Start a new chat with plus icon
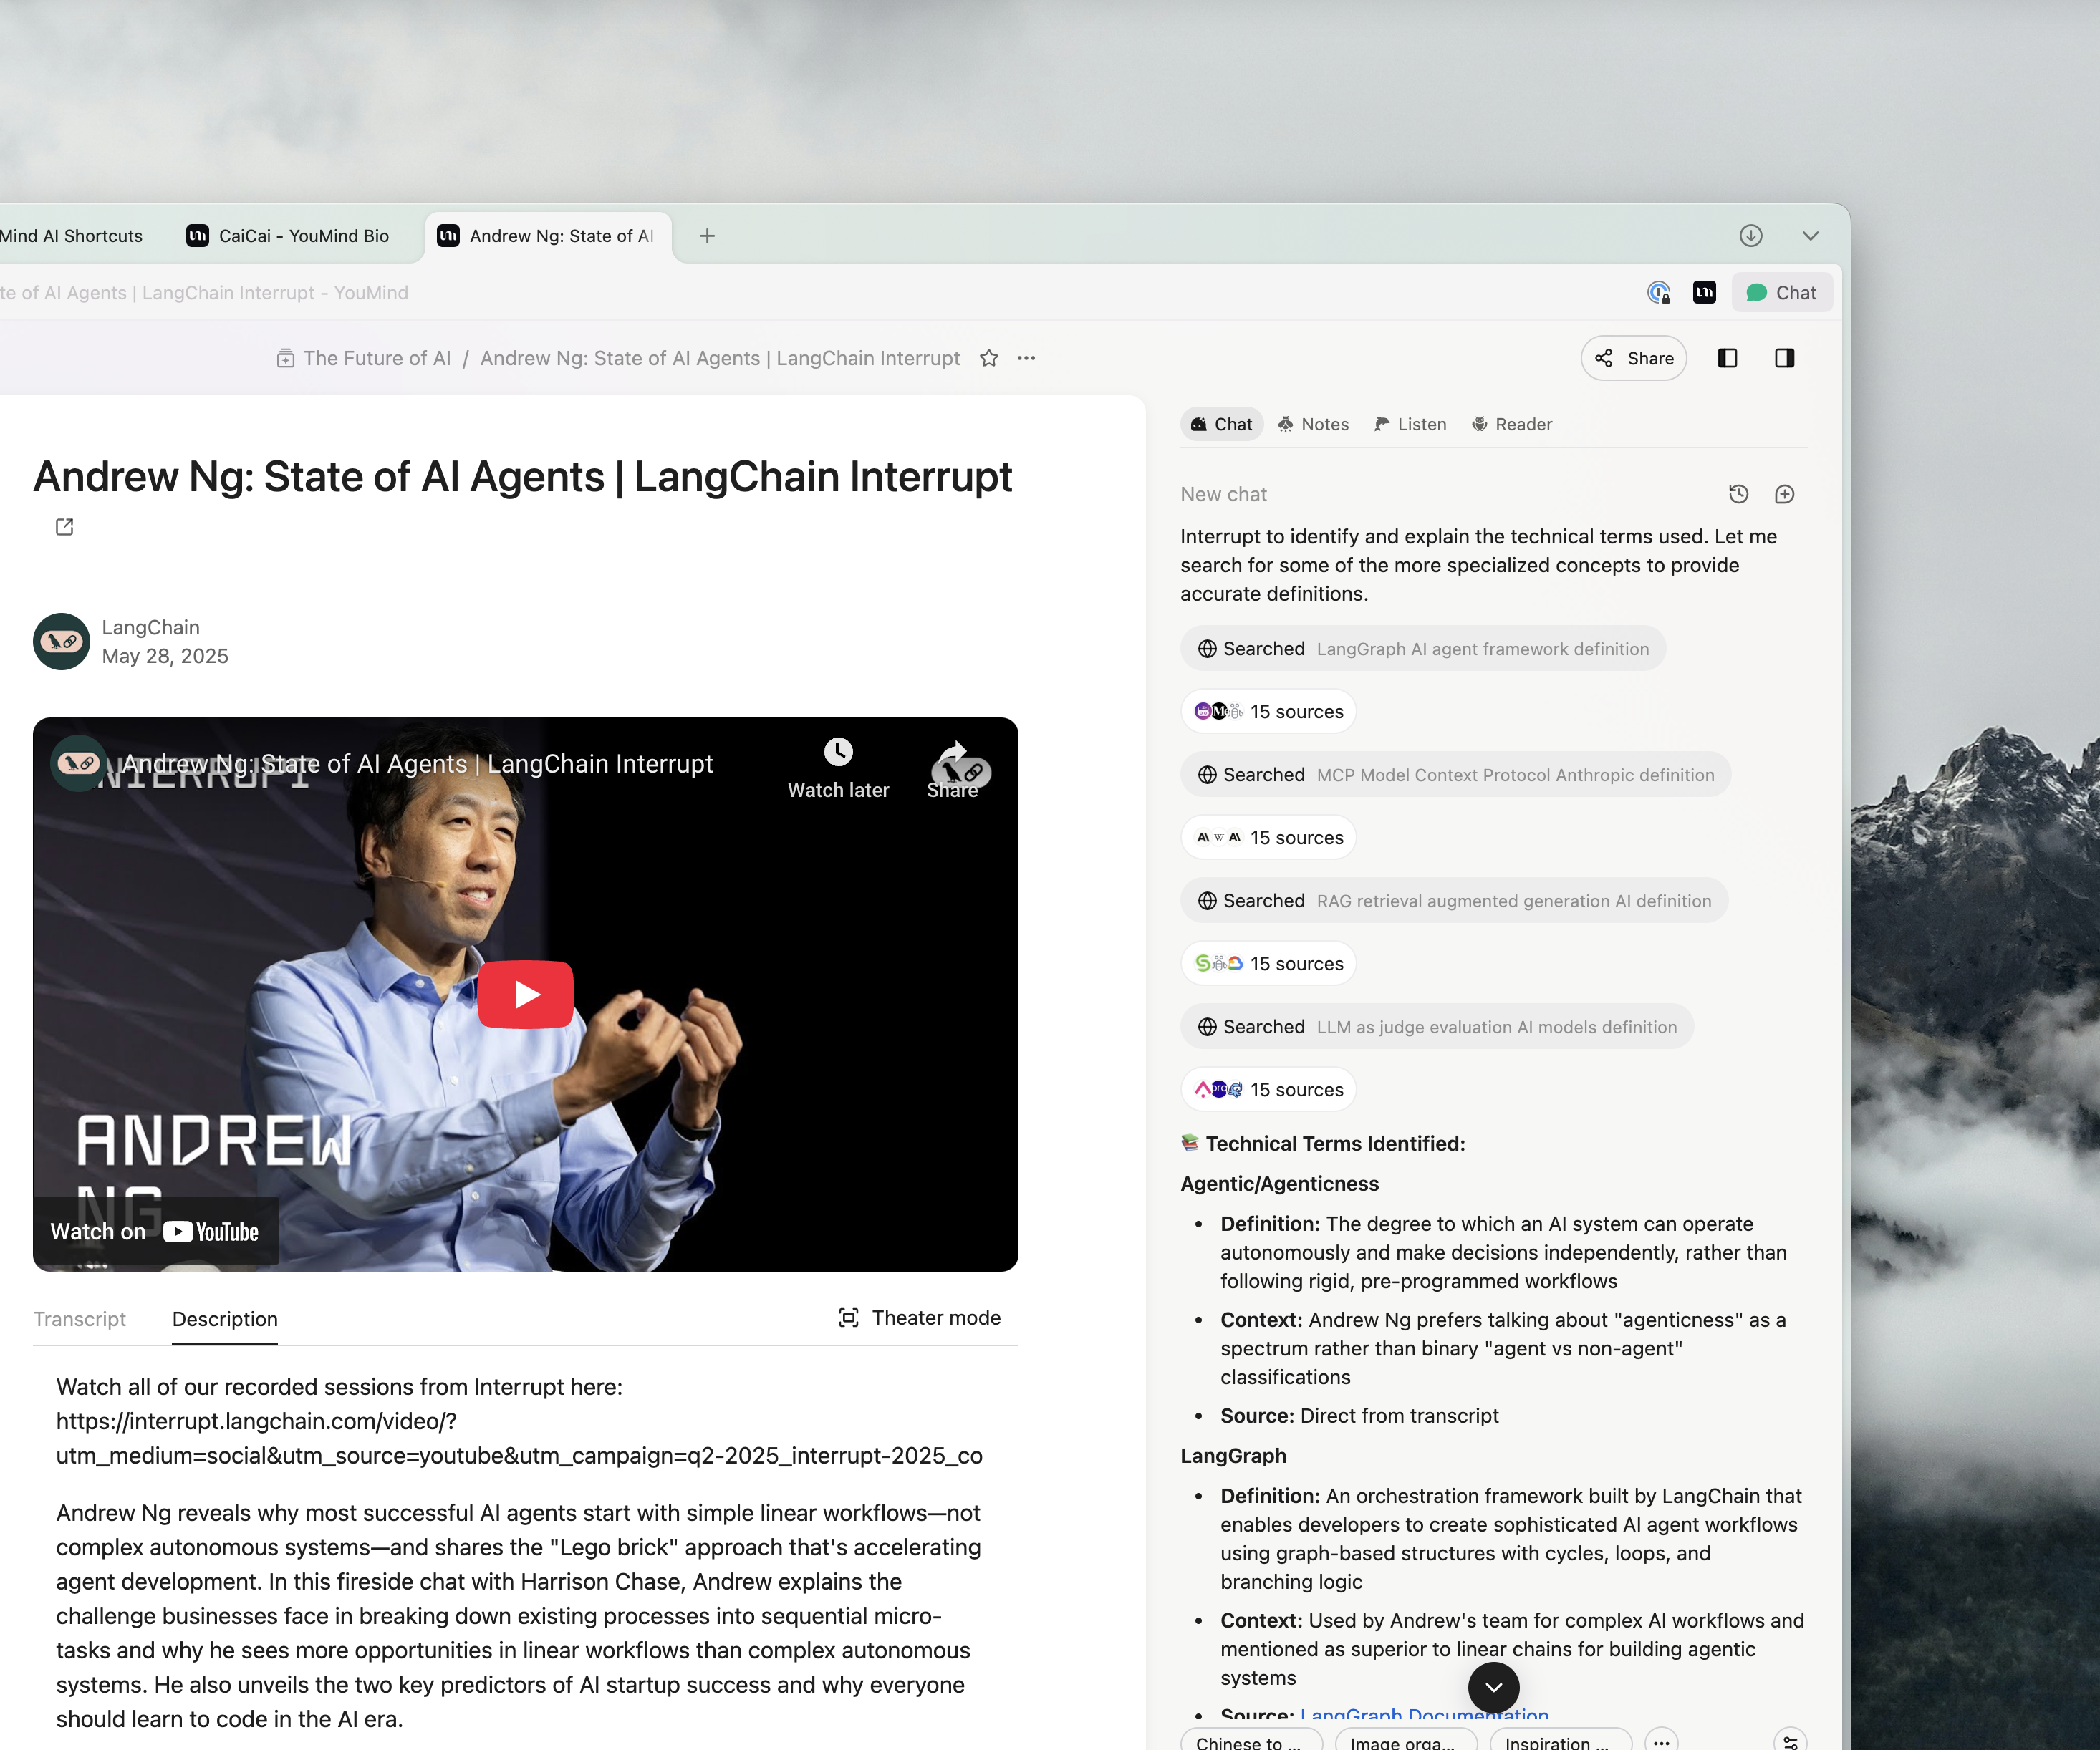The height and width of the screenshot is (1750, 2100). (1784, 494)
